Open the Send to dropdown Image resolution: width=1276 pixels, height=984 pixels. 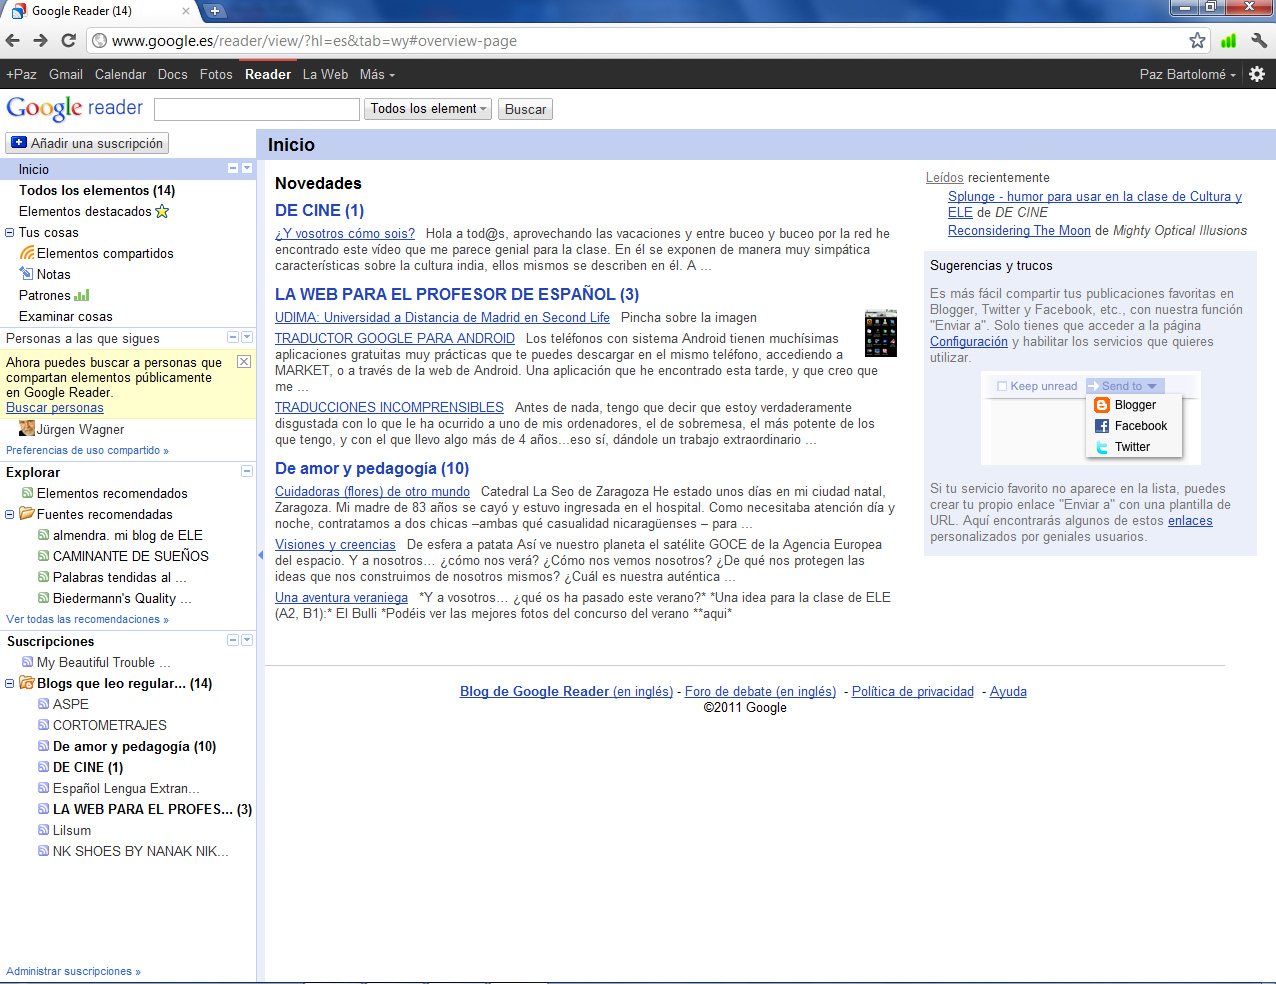coord(1125,386)
